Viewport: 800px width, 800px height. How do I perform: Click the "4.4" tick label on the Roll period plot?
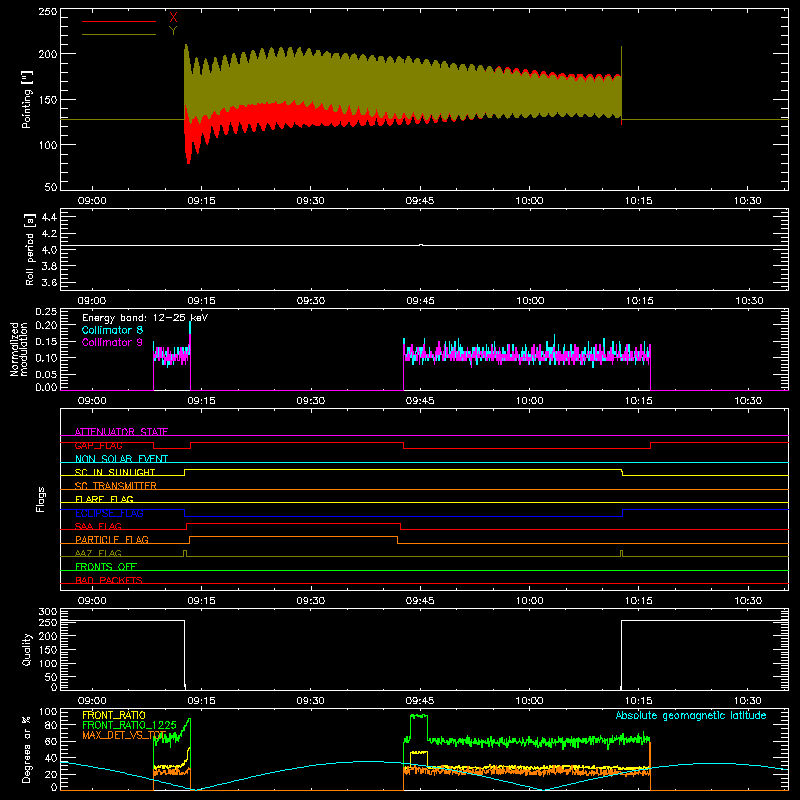(x=49, y=217)
